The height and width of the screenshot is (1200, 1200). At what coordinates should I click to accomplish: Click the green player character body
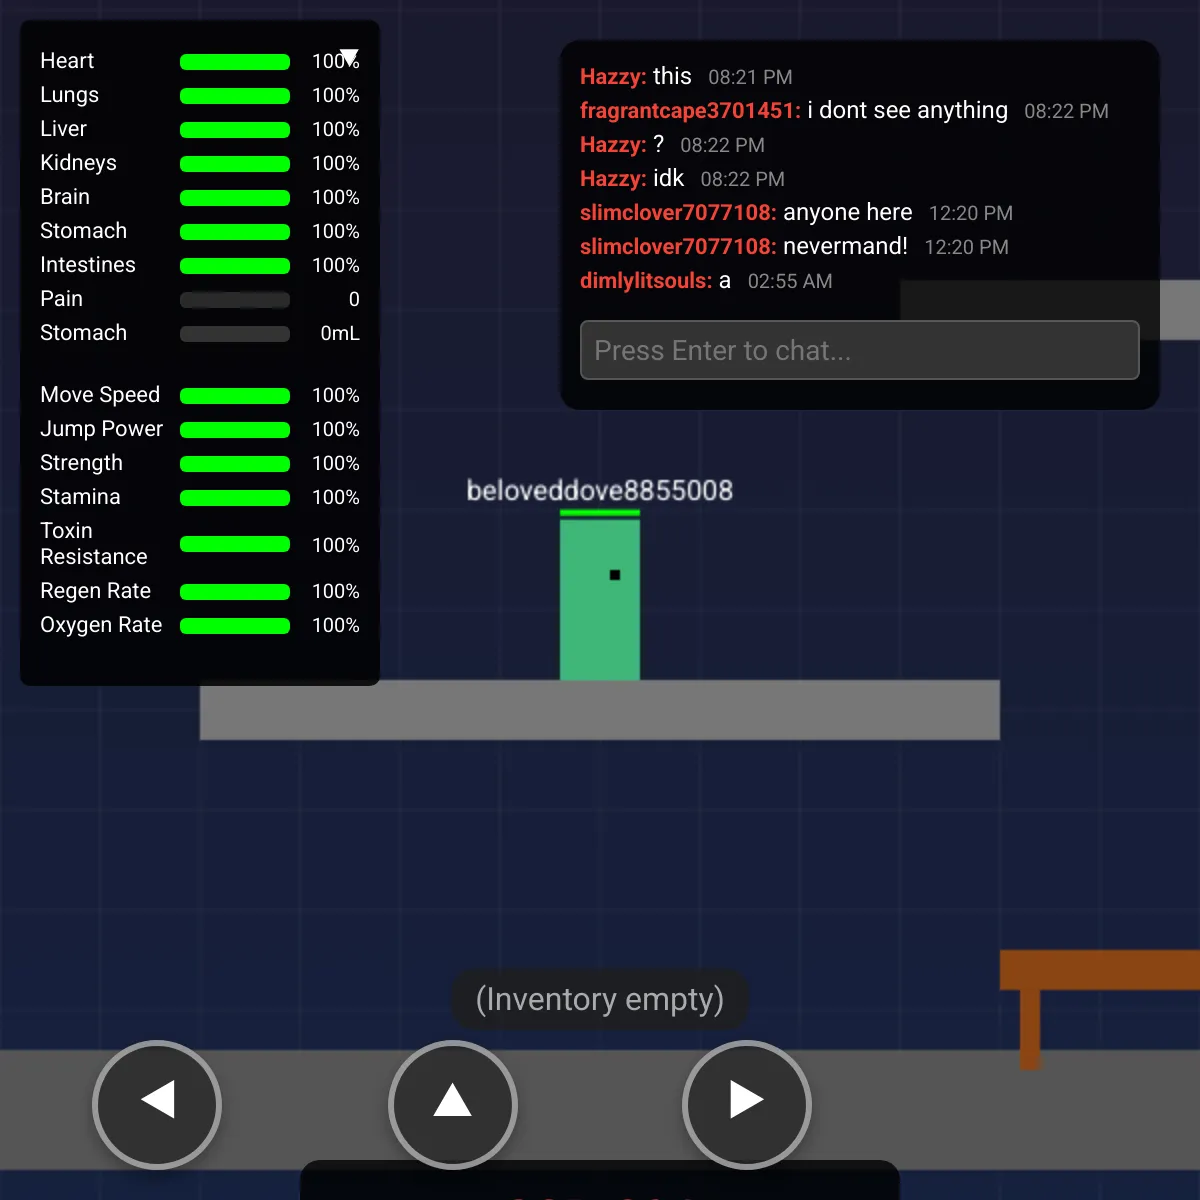pos(599,620)
